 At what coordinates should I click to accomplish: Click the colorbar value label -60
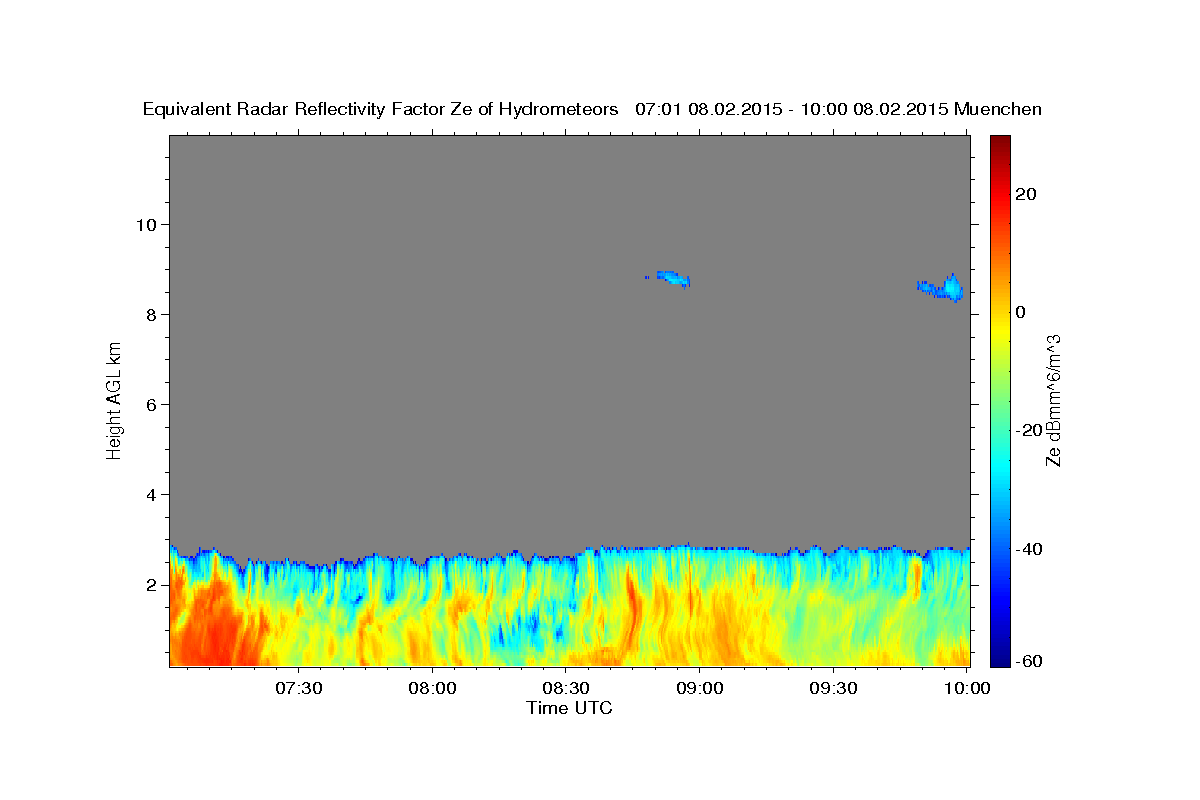click(1029, 661)
